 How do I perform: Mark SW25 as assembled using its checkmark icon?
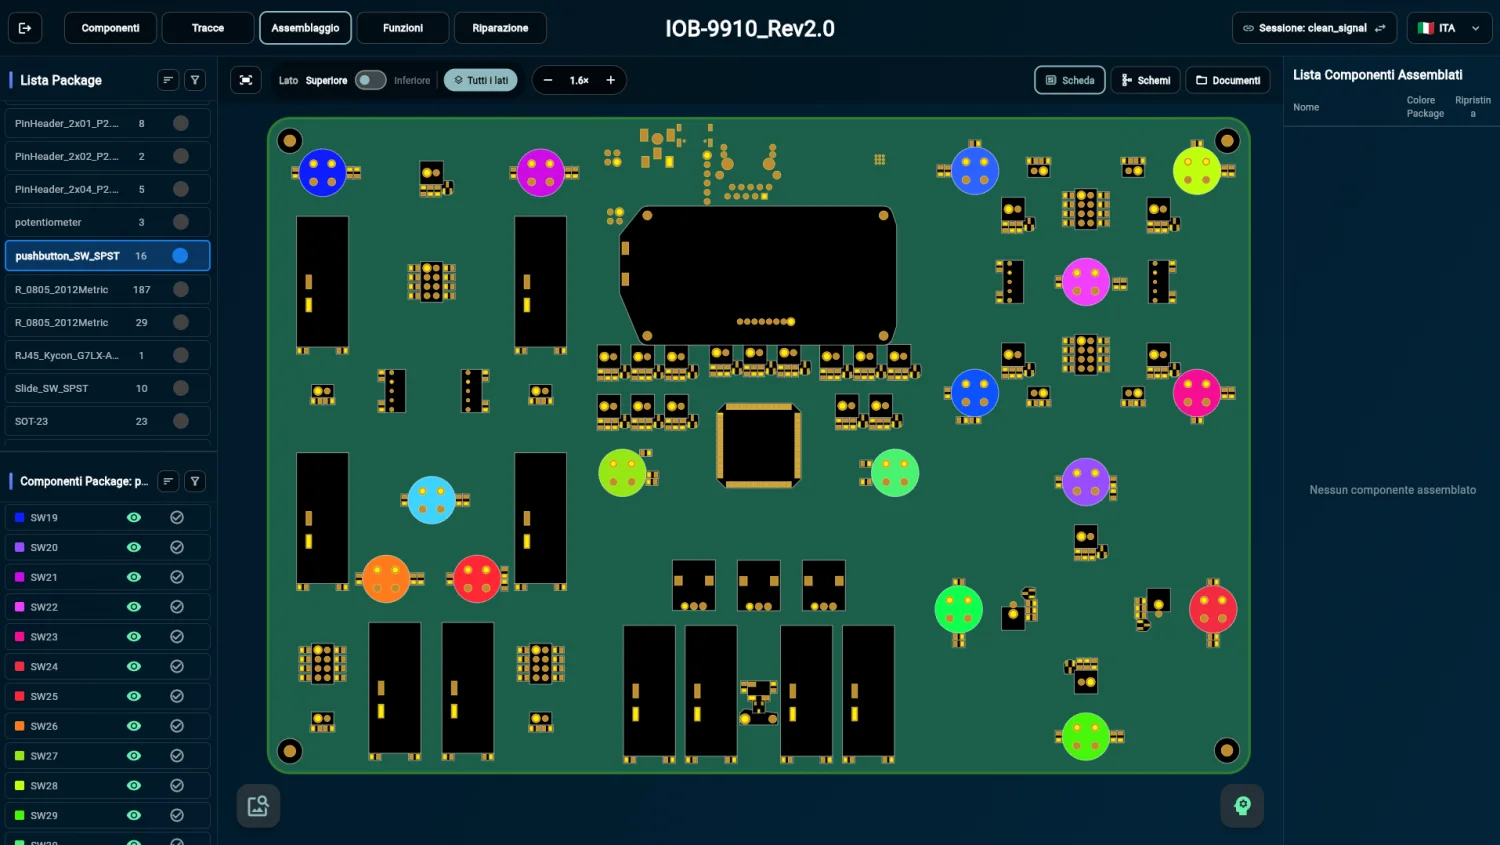click(177, 696)
